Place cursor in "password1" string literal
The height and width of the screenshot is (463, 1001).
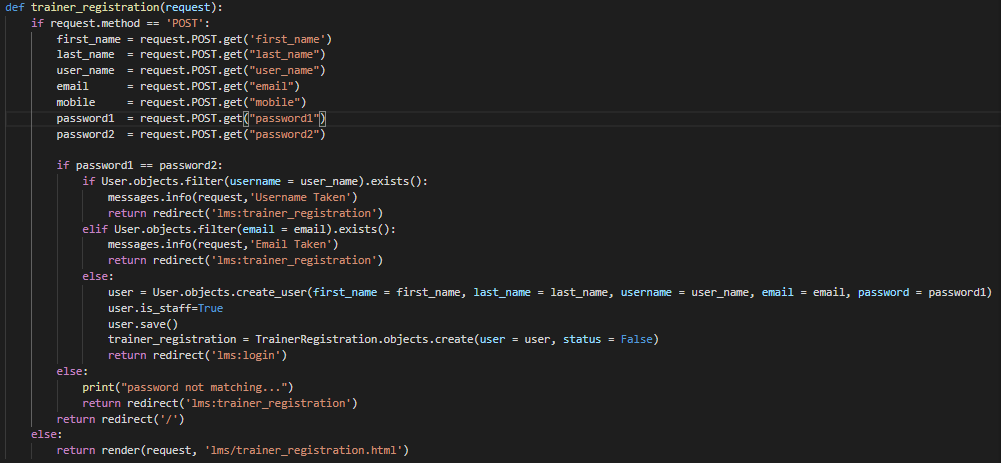(285, 118)
